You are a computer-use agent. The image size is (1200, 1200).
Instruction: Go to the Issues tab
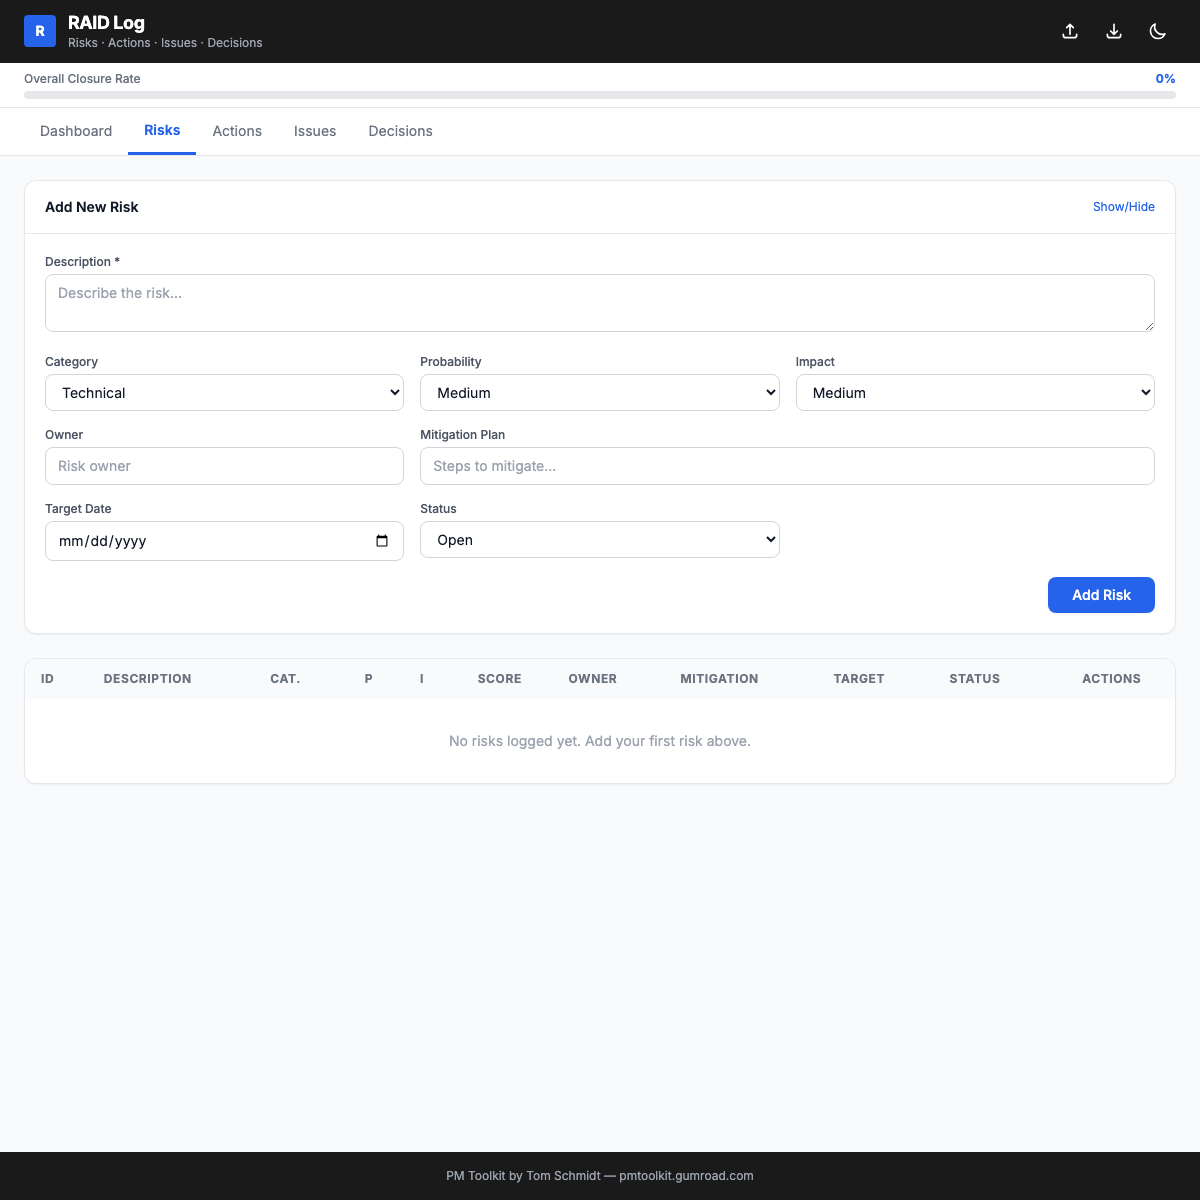(315, 131)
